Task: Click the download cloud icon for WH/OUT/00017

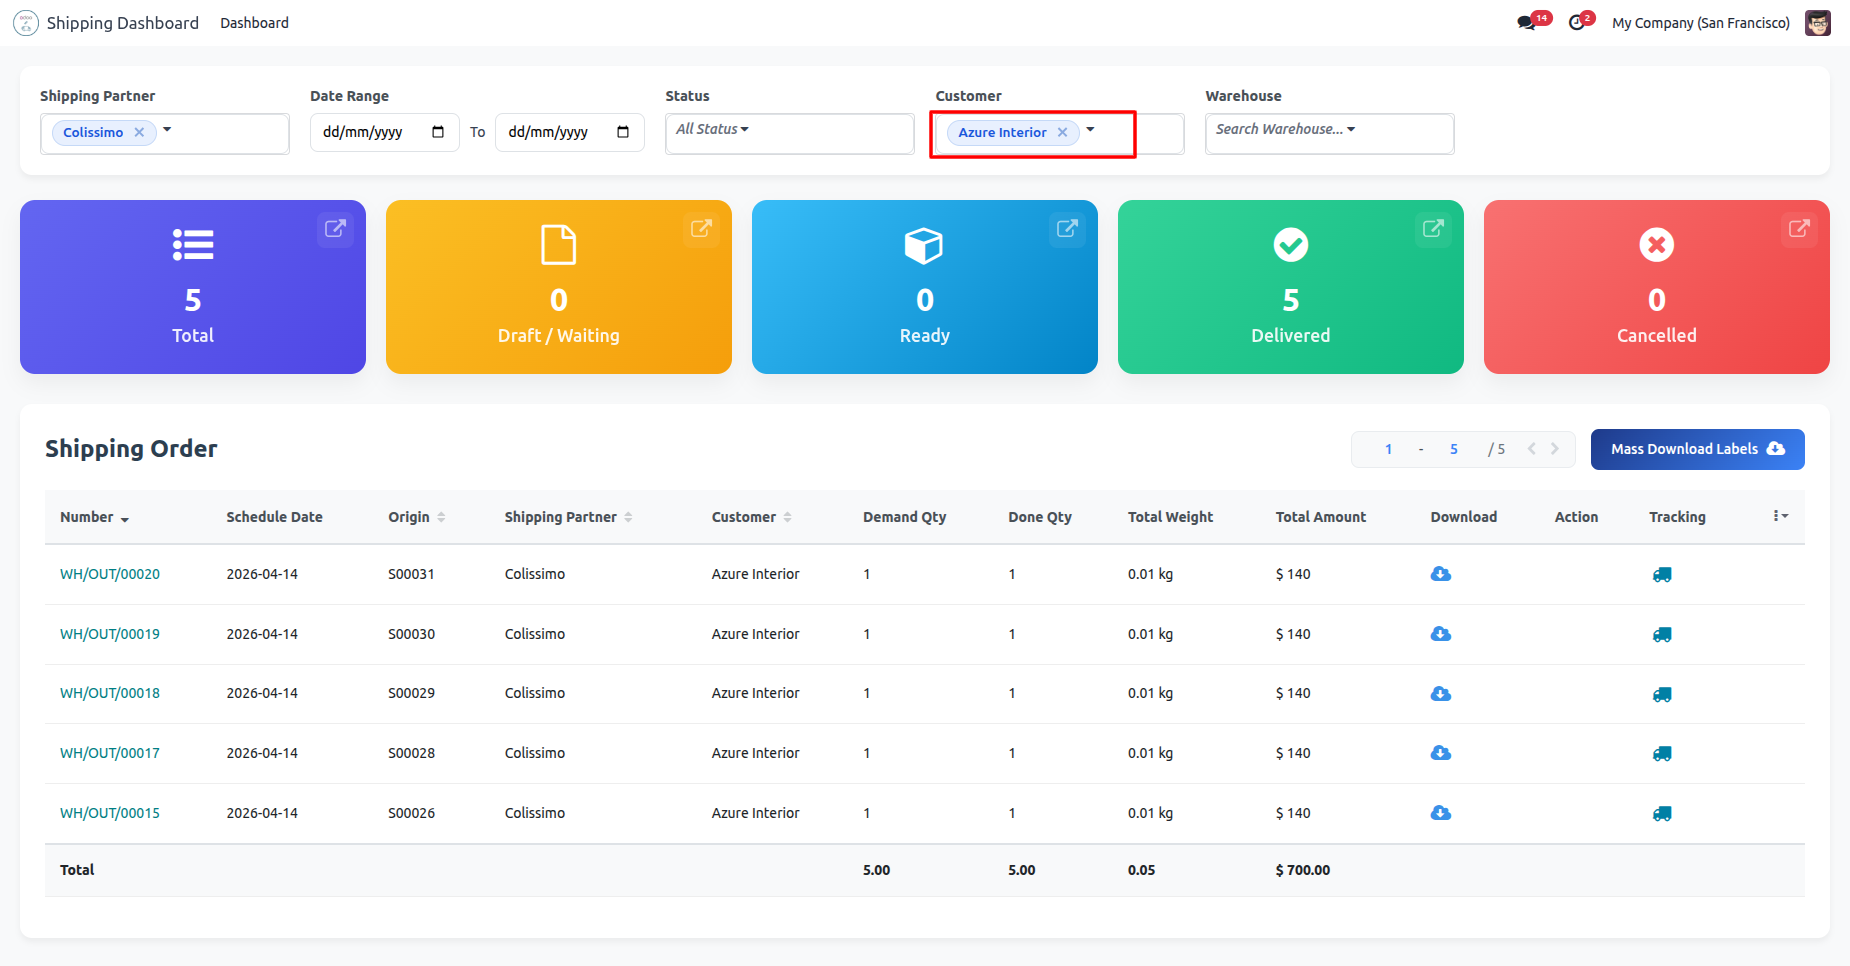Action: coord(1440,753)
